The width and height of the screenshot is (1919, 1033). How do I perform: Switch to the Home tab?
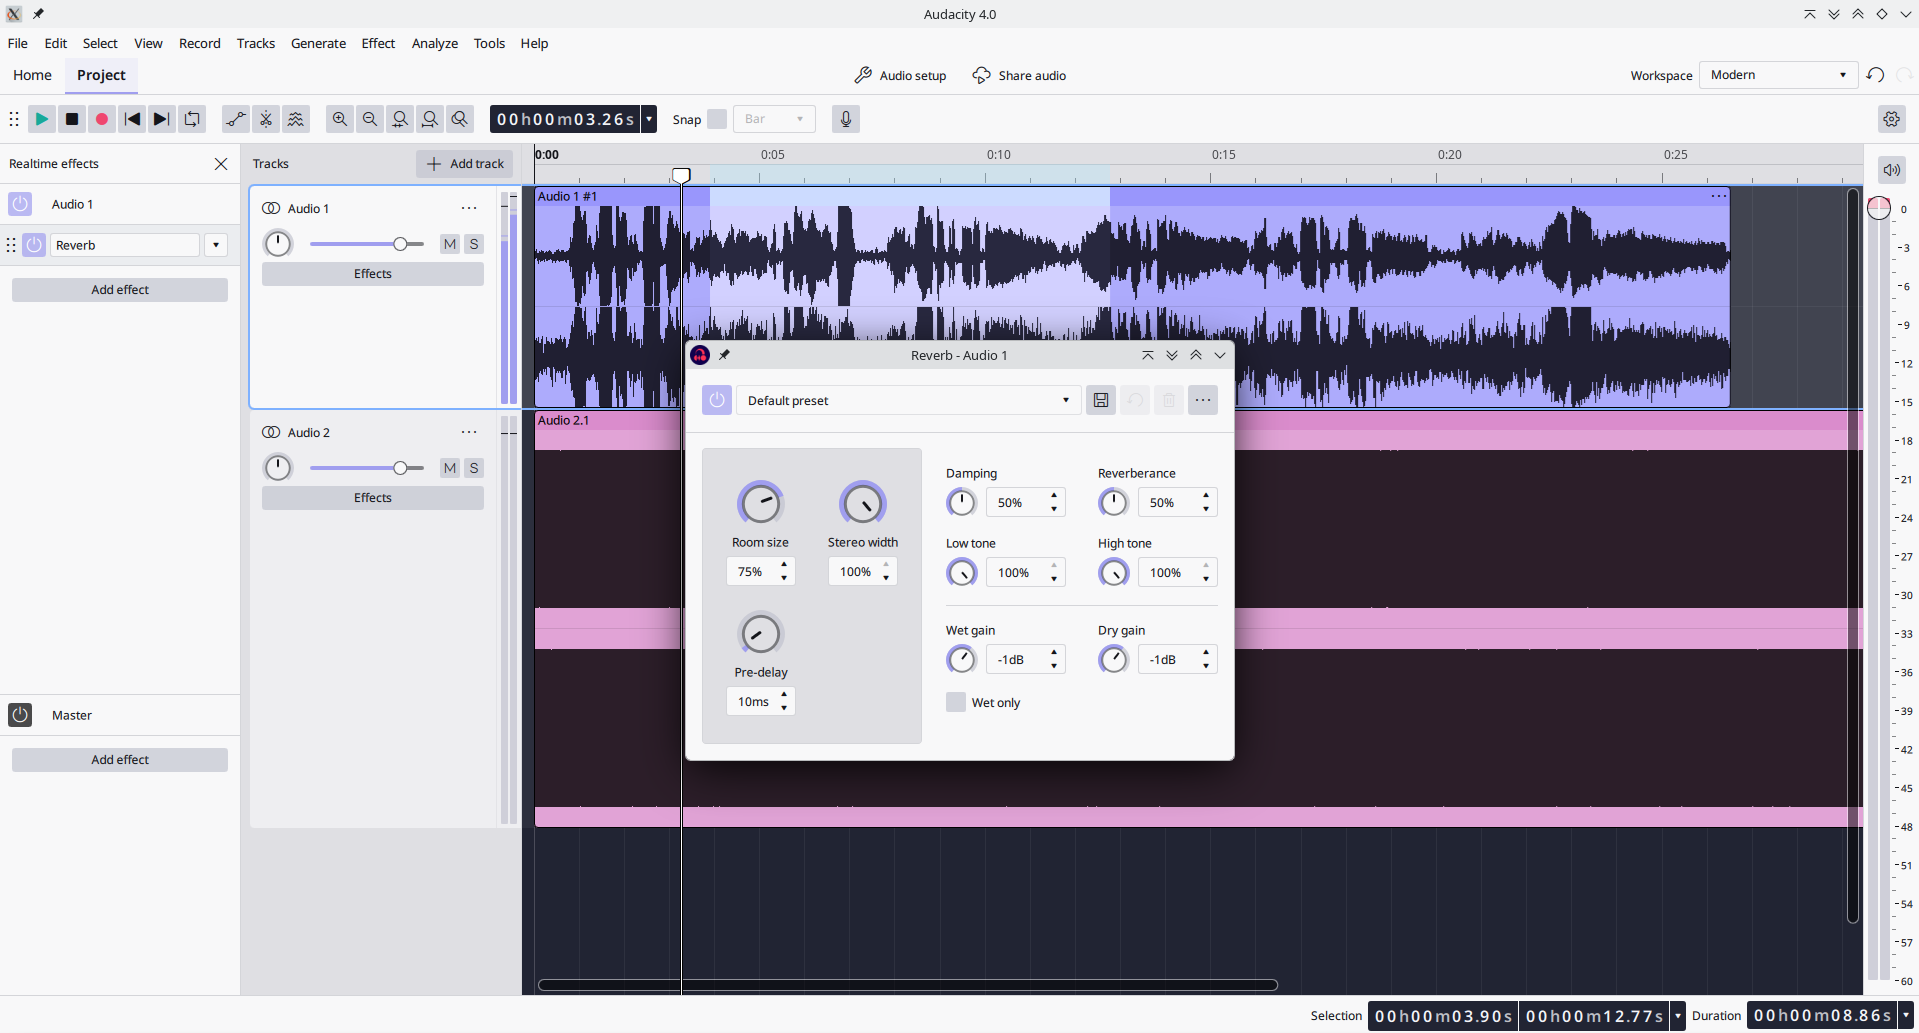(33, 75)
